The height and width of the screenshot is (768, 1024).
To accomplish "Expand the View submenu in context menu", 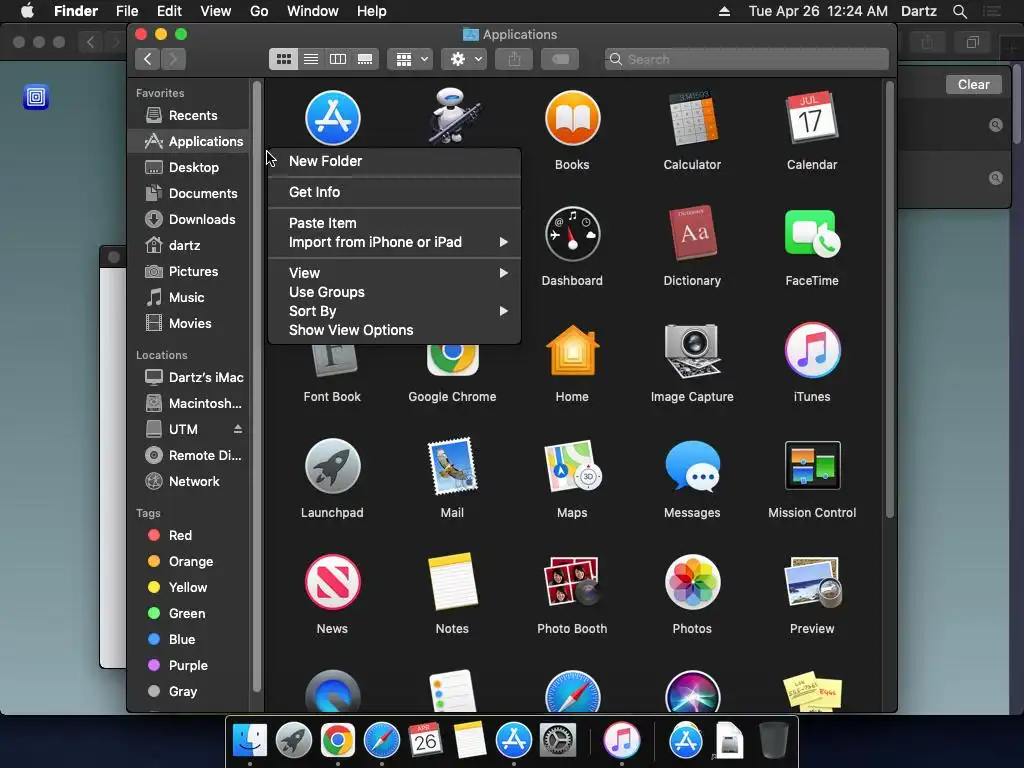I will [394, 273].
